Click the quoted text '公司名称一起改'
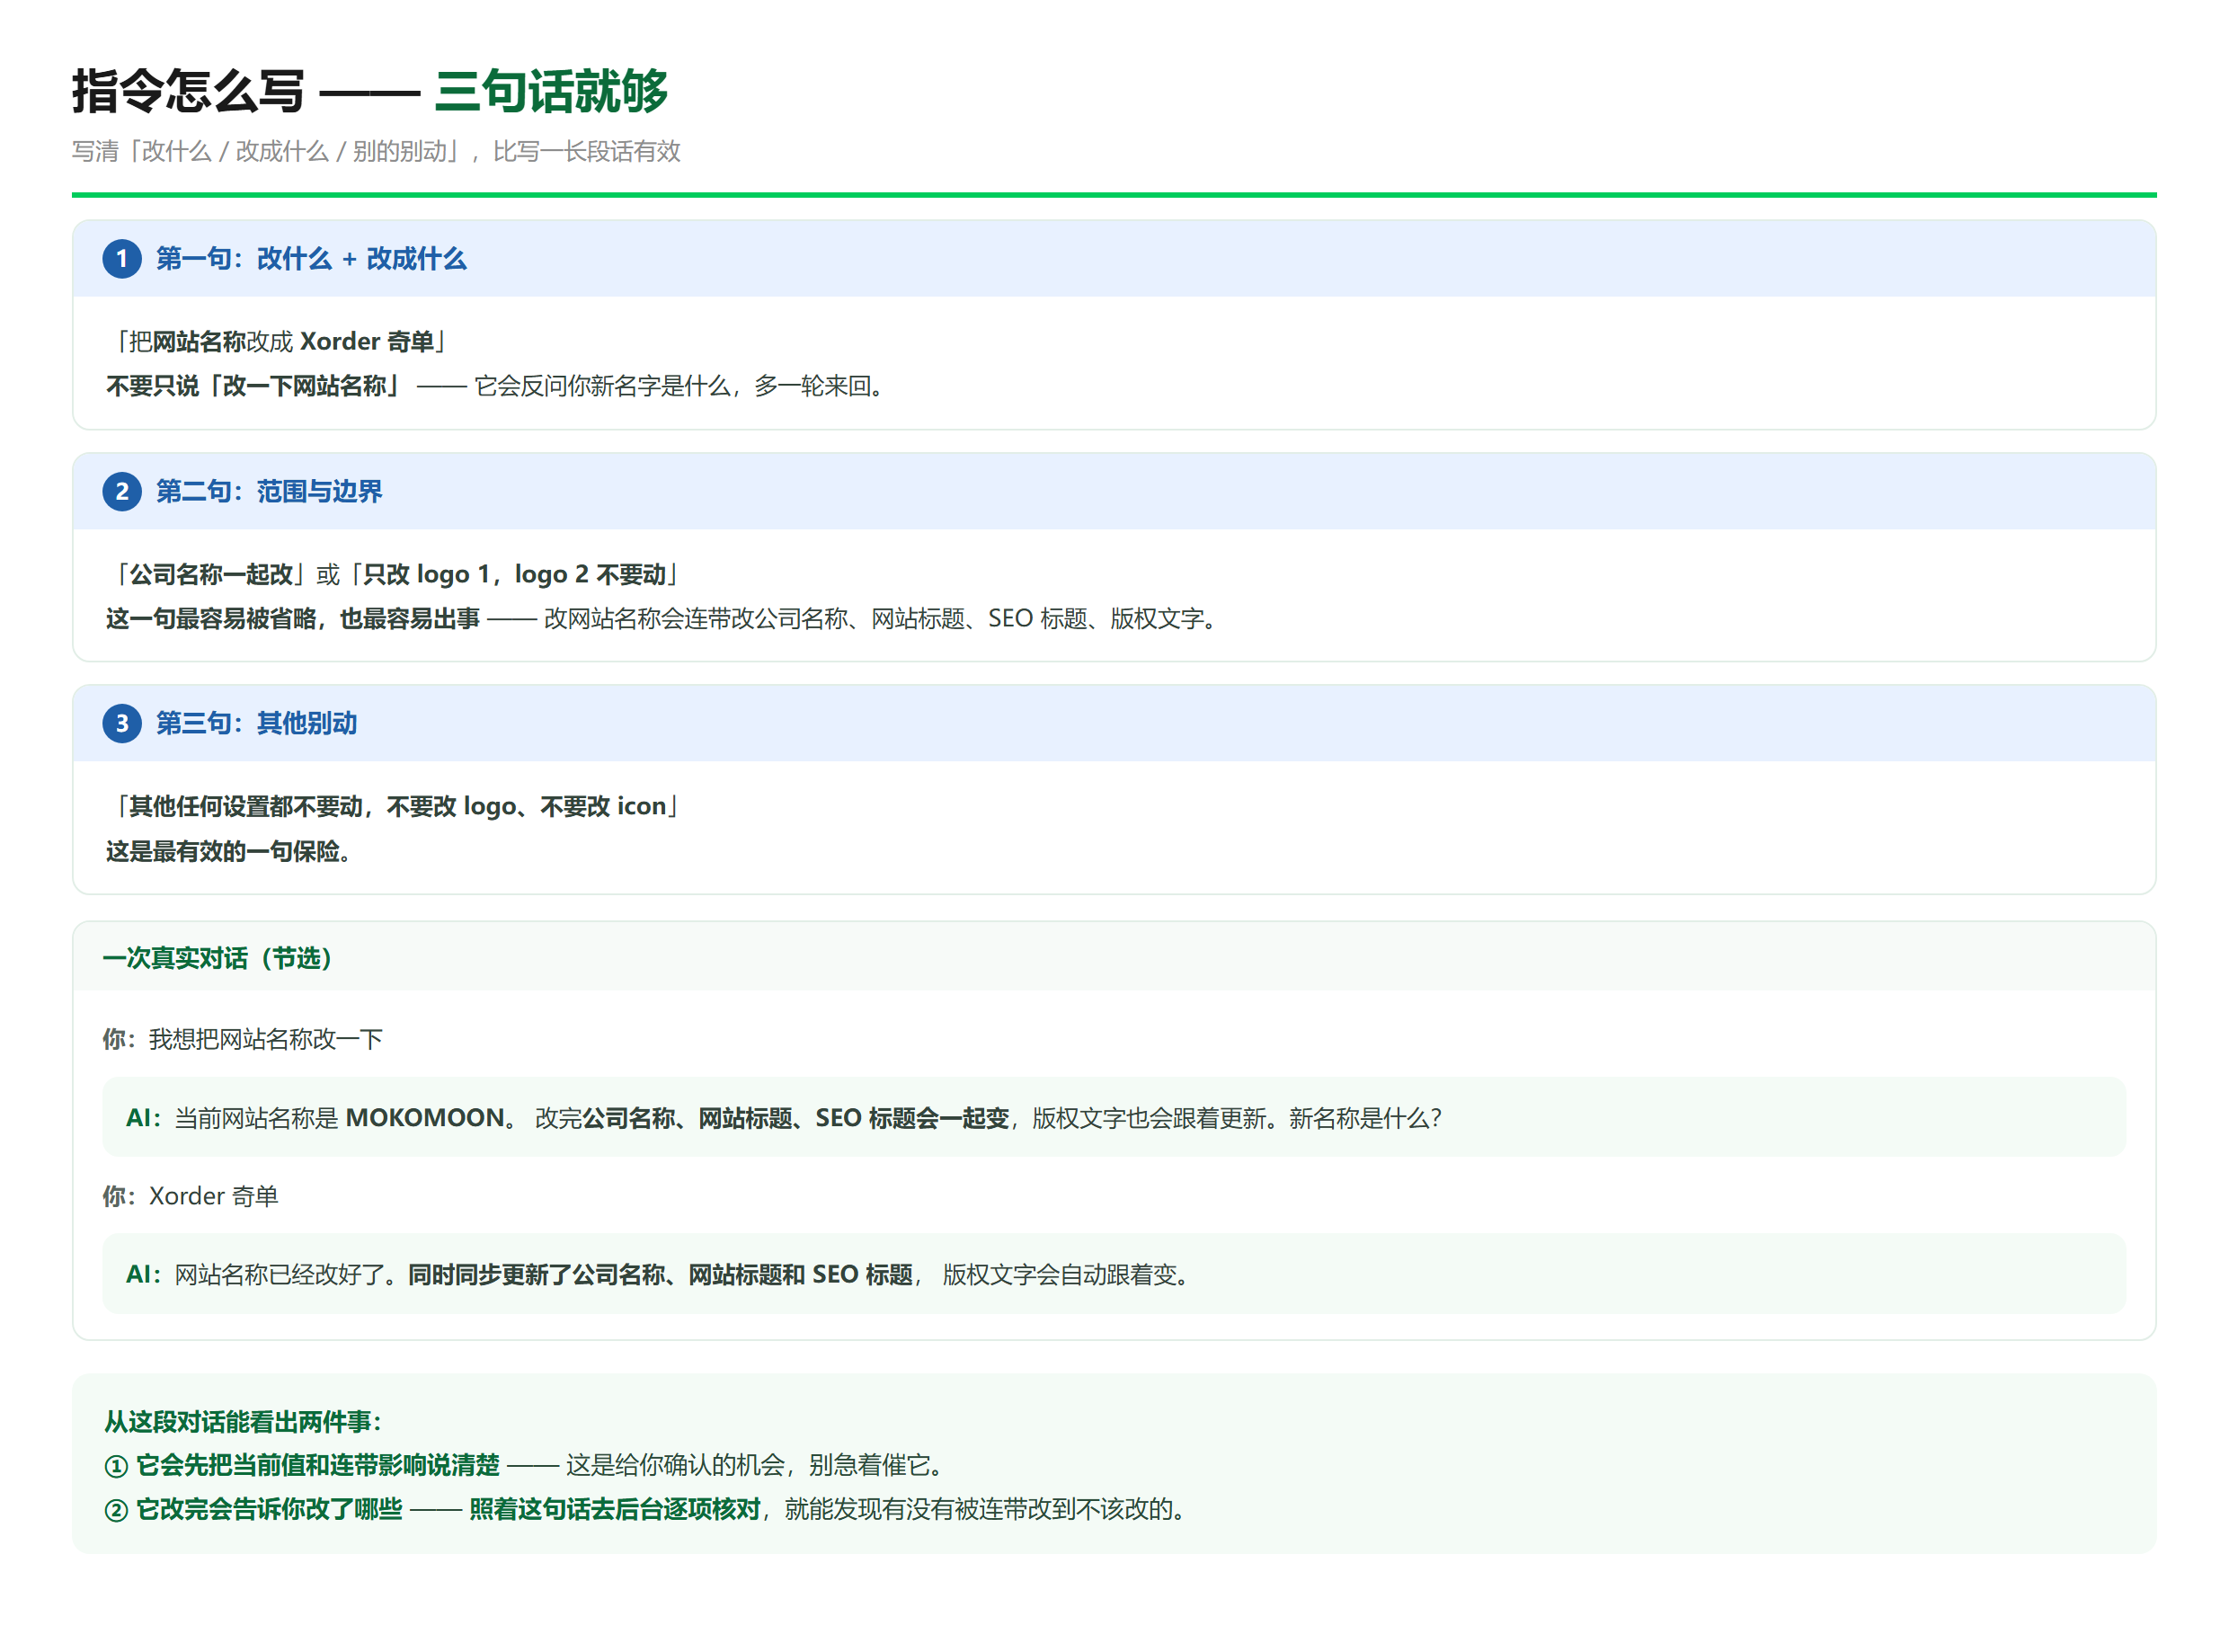2229x1652 pixels. (x=211, y=574)
